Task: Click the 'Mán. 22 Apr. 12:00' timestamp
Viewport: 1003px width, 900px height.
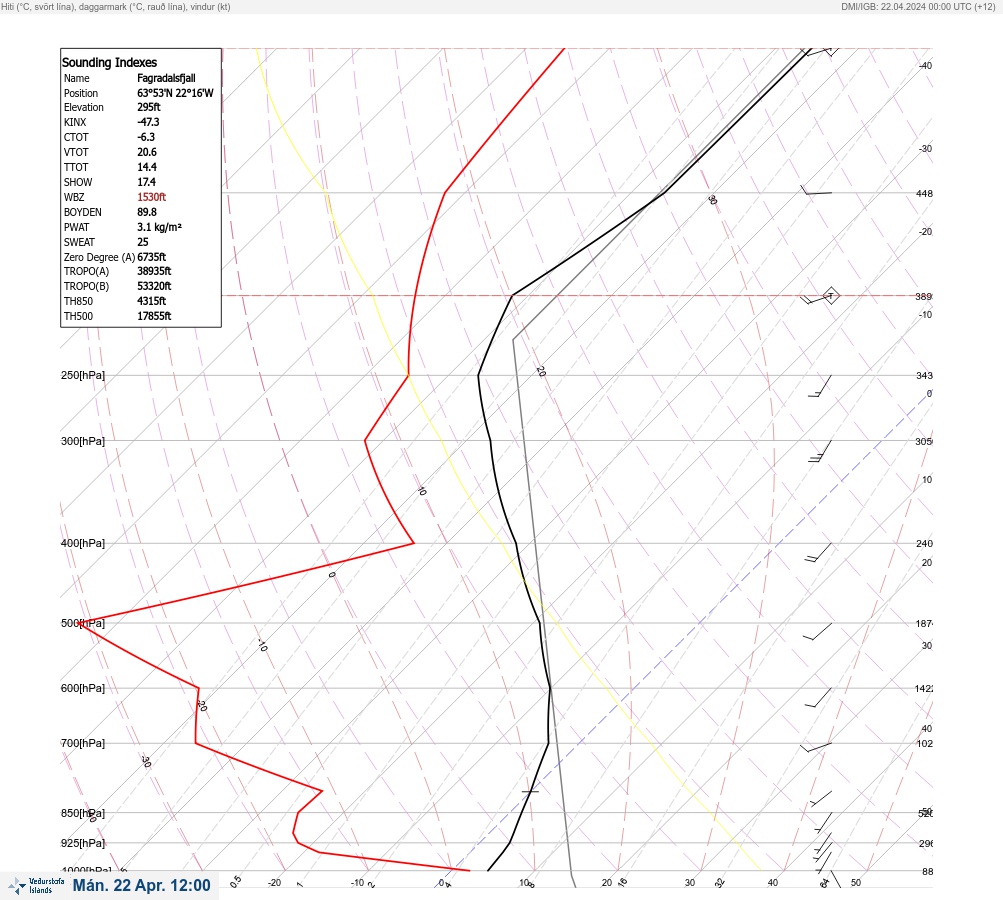Action: click(141, 885)
